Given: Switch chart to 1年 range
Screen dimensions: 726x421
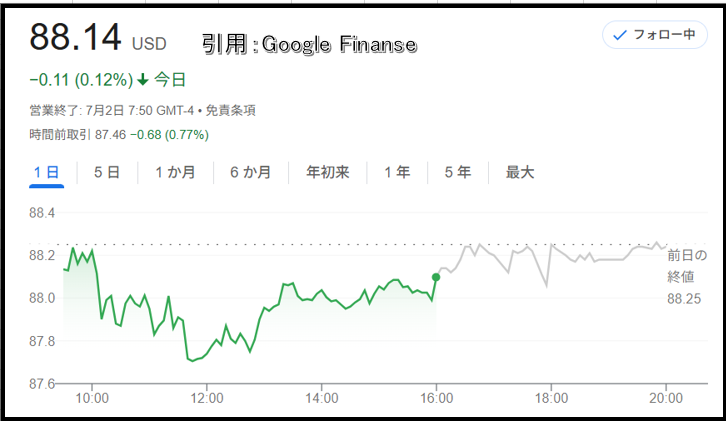Looking at the screenshot, I should [397, 172].
